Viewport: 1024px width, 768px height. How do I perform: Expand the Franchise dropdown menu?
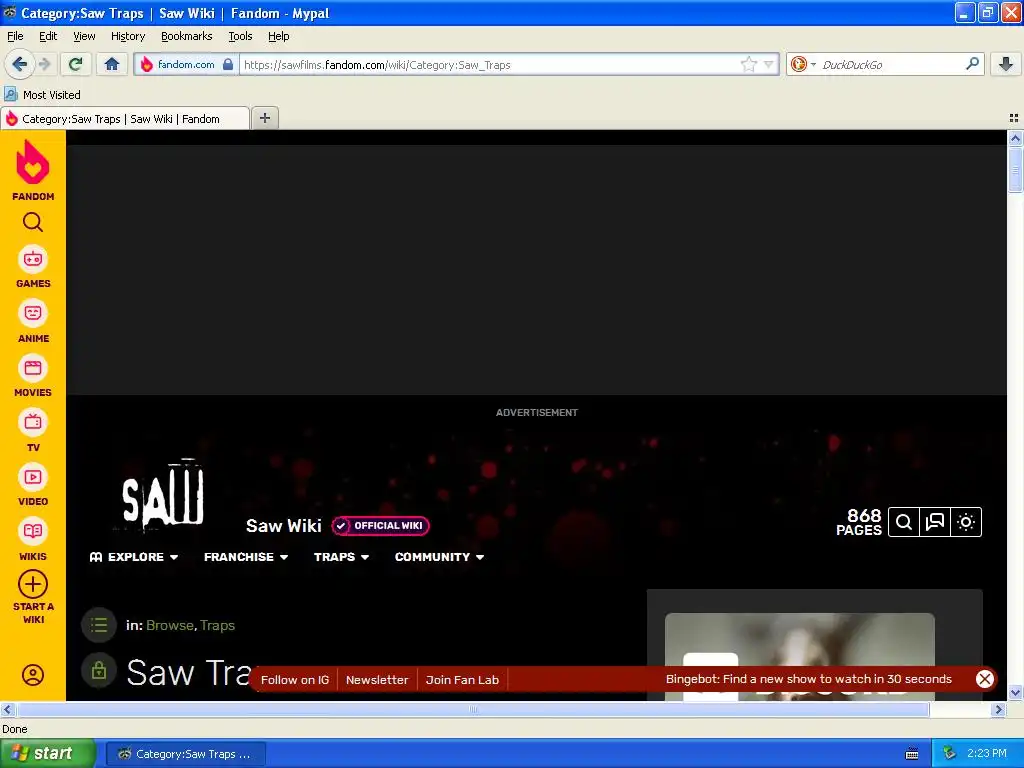tap(246, 557)
